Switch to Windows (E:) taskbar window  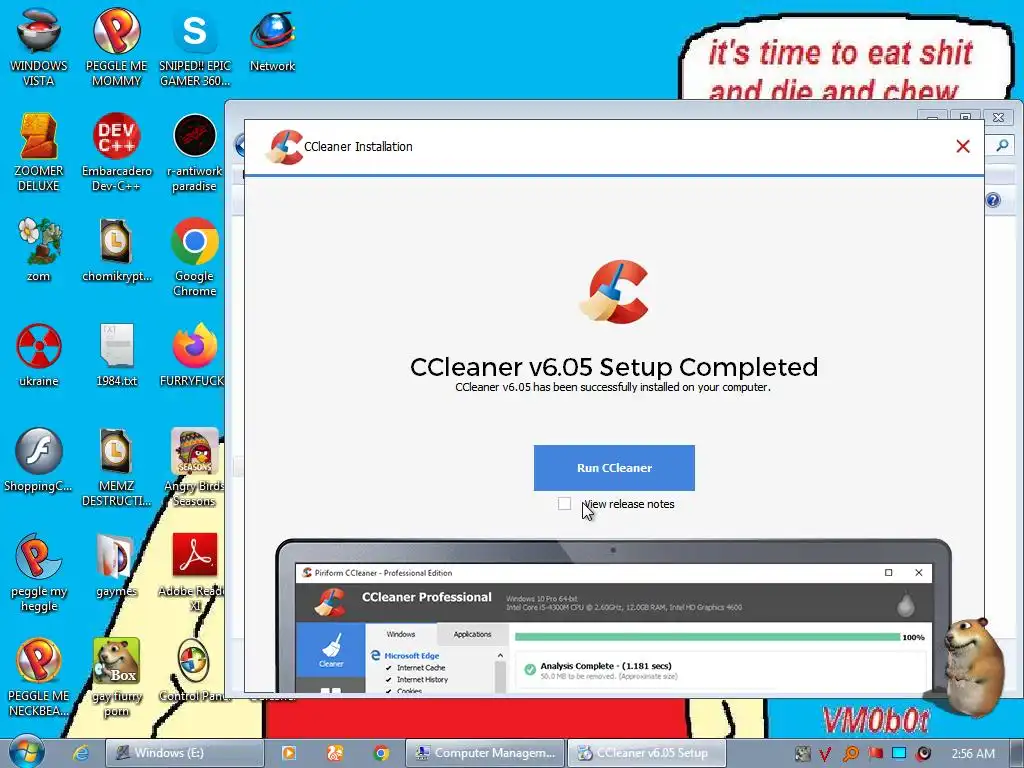pyautogui.click(x=185, y=753)
